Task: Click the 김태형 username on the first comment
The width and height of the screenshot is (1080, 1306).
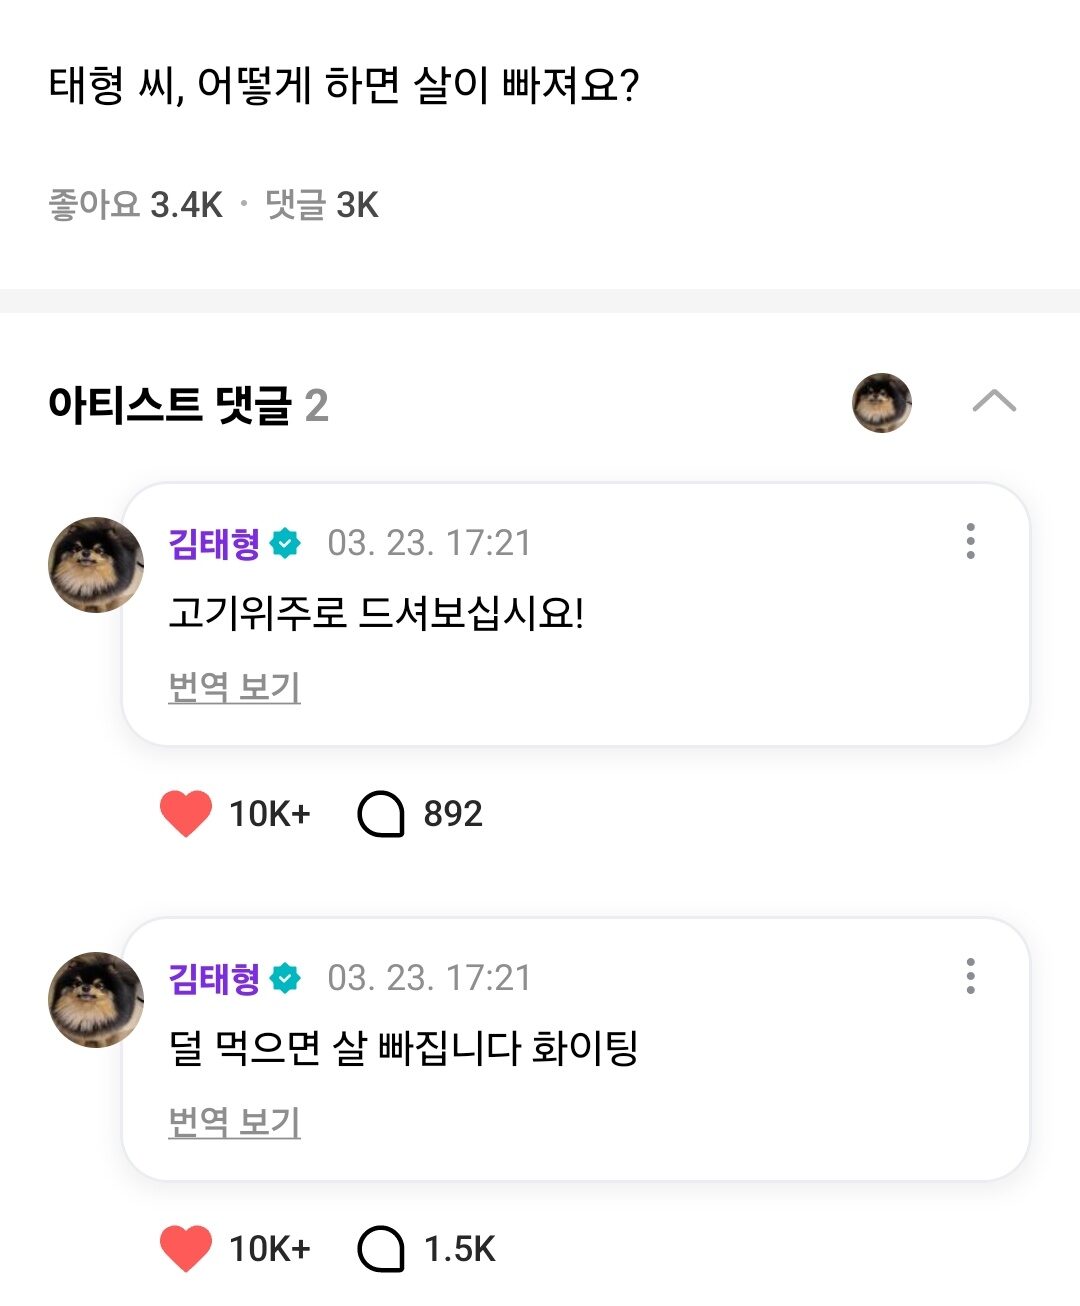Action: tap(214, 543)
